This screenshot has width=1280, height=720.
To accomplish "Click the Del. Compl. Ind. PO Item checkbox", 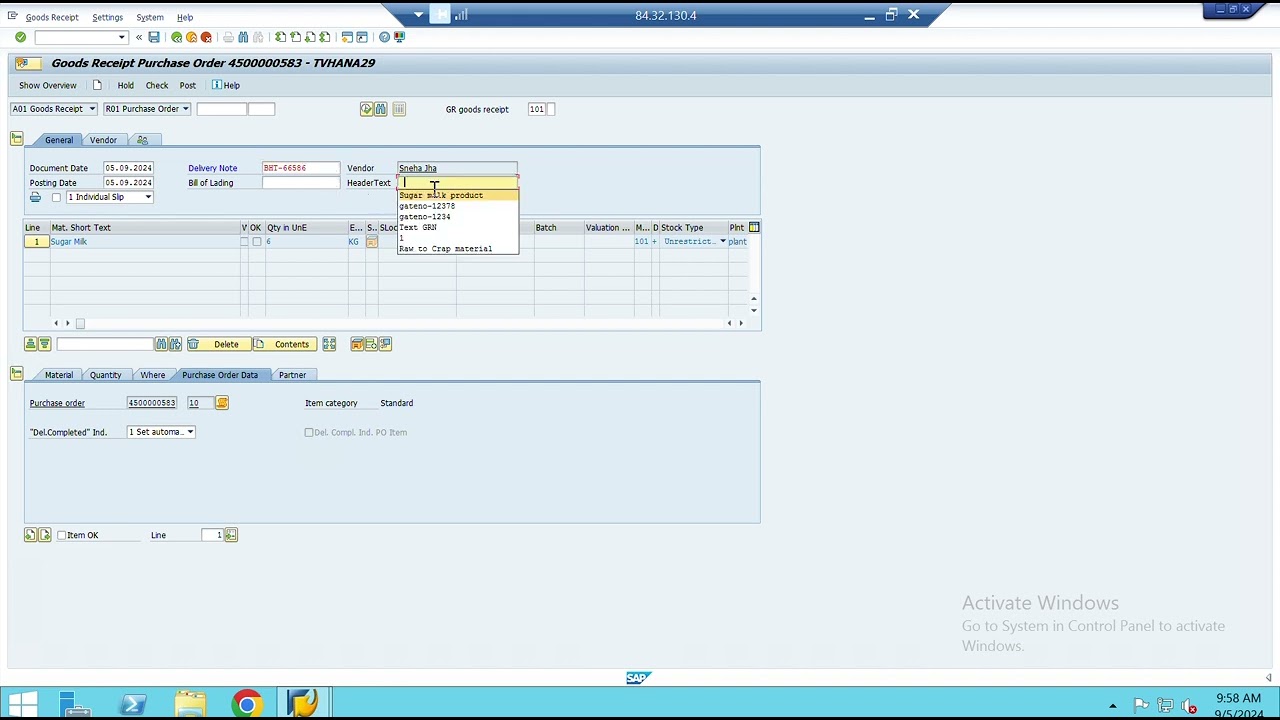I will tap(309, 432).
